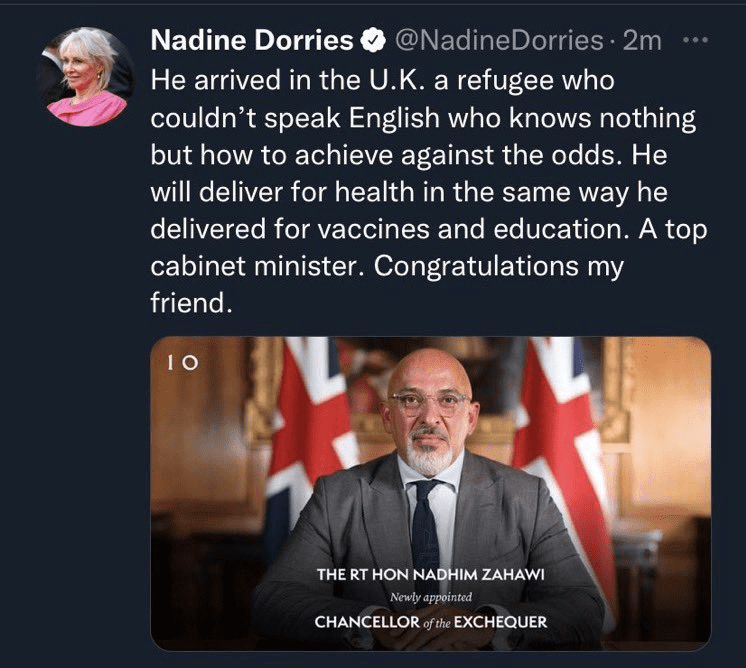Click the blue verified badge
This screenshot has width=746, height=668.
point(372,41)
